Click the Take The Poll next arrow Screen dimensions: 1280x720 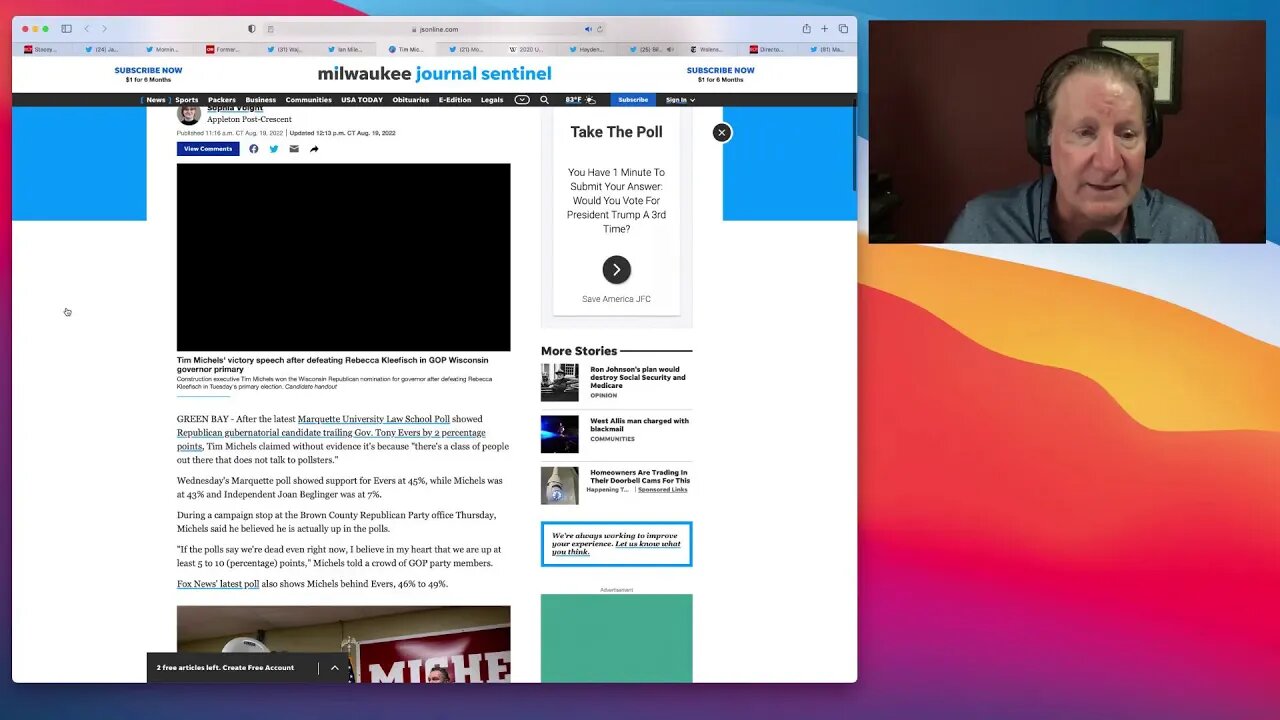tap(616, 269)
